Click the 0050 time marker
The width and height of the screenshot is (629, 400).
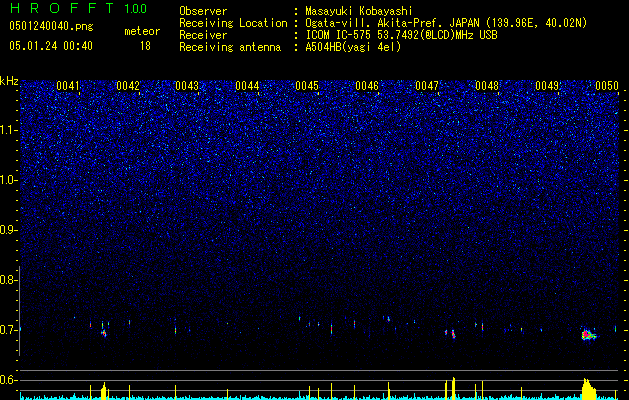pos(607,86)
